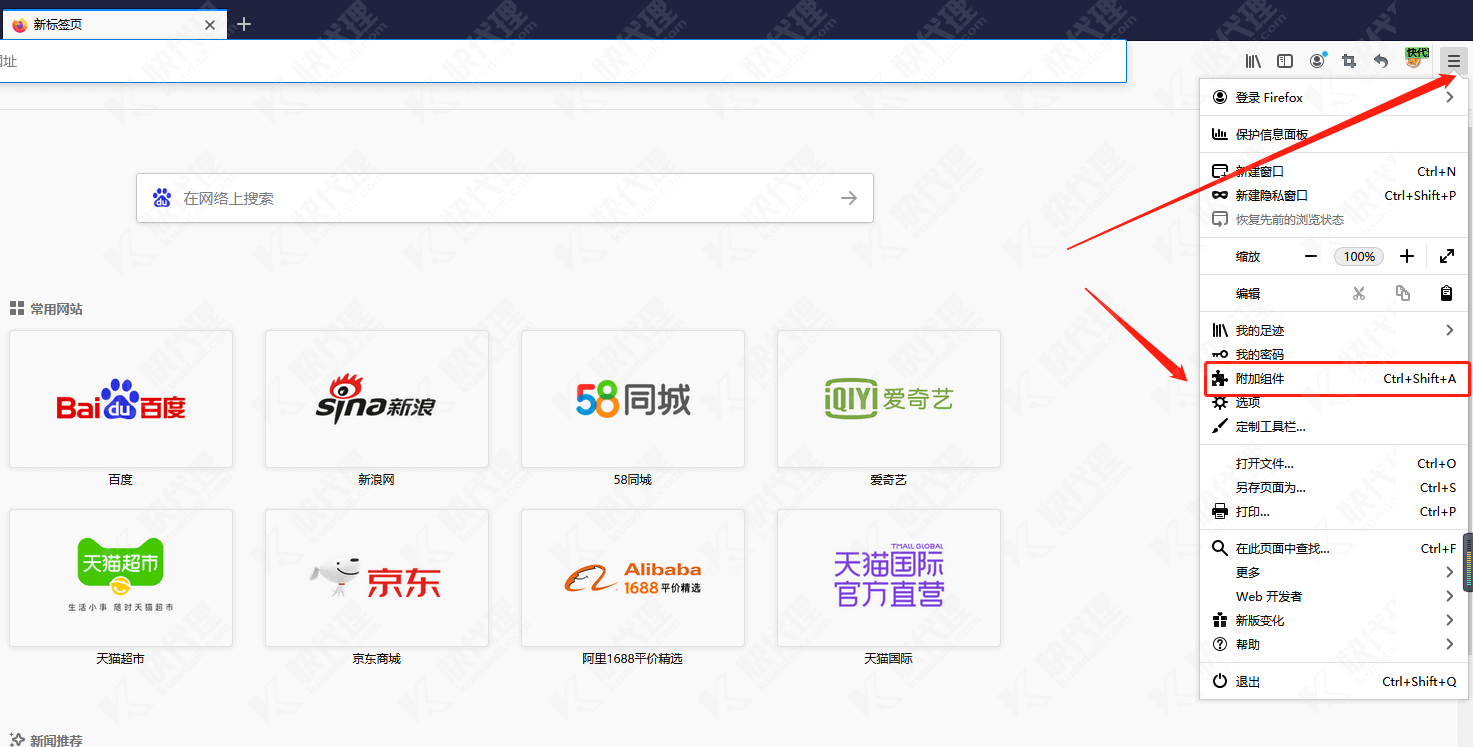This screenshot has height=747, width=1473.
Task: Click the copy icon next to 编辑
Action: tap(1402, 292)
